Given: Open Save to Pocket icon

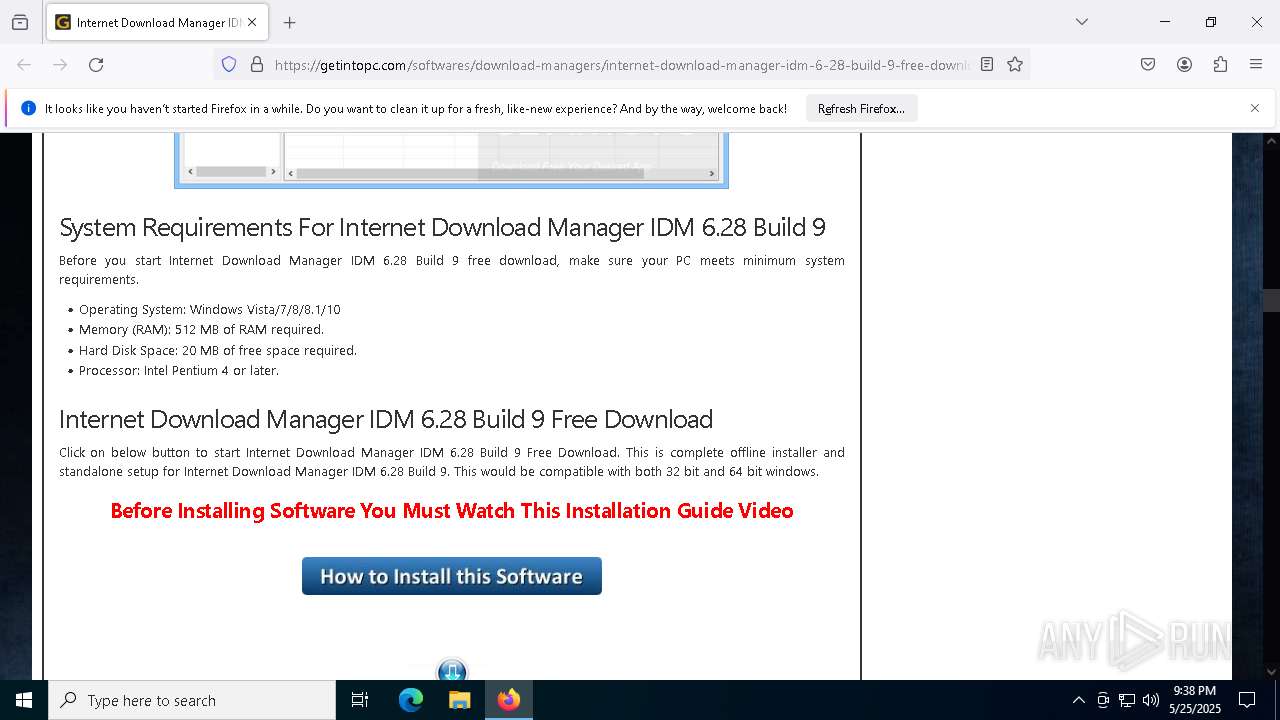Looking at the screenshot, I should point(1148,65).
